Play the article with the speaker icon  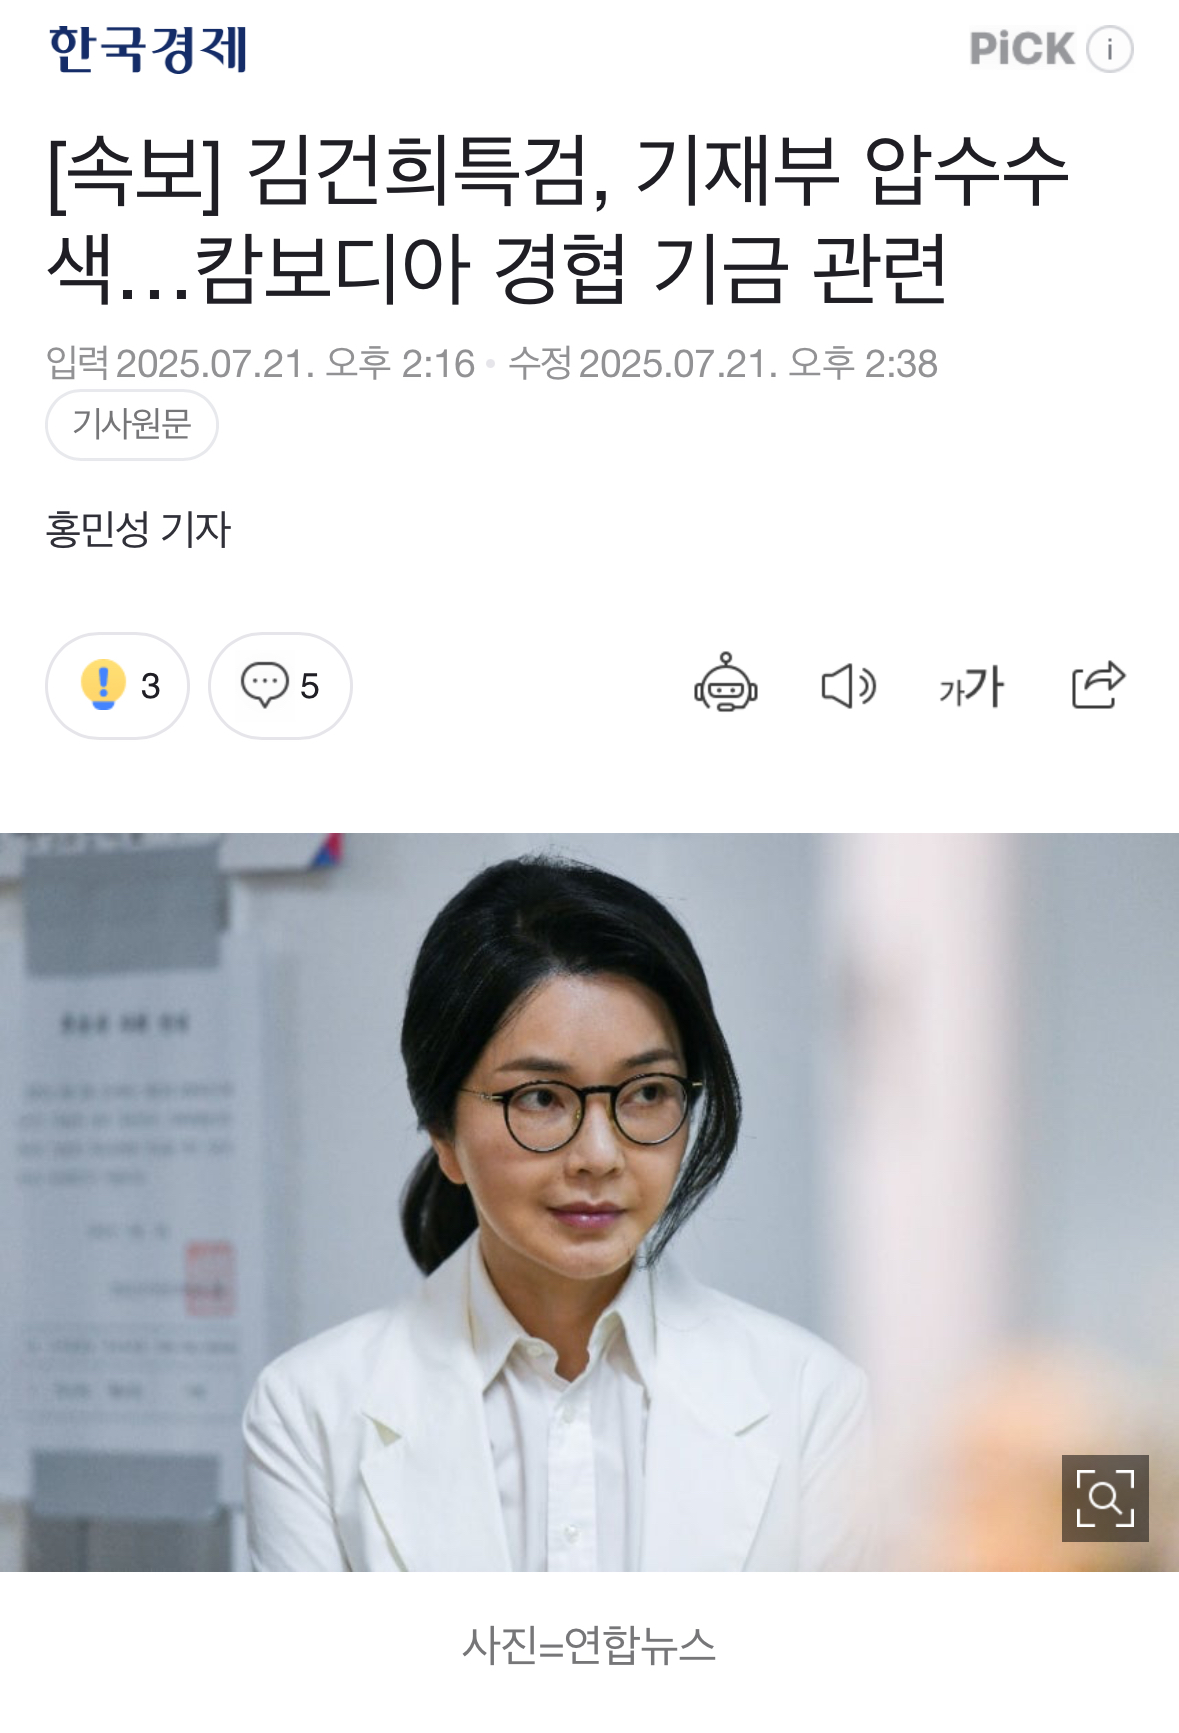coord(848,686)
